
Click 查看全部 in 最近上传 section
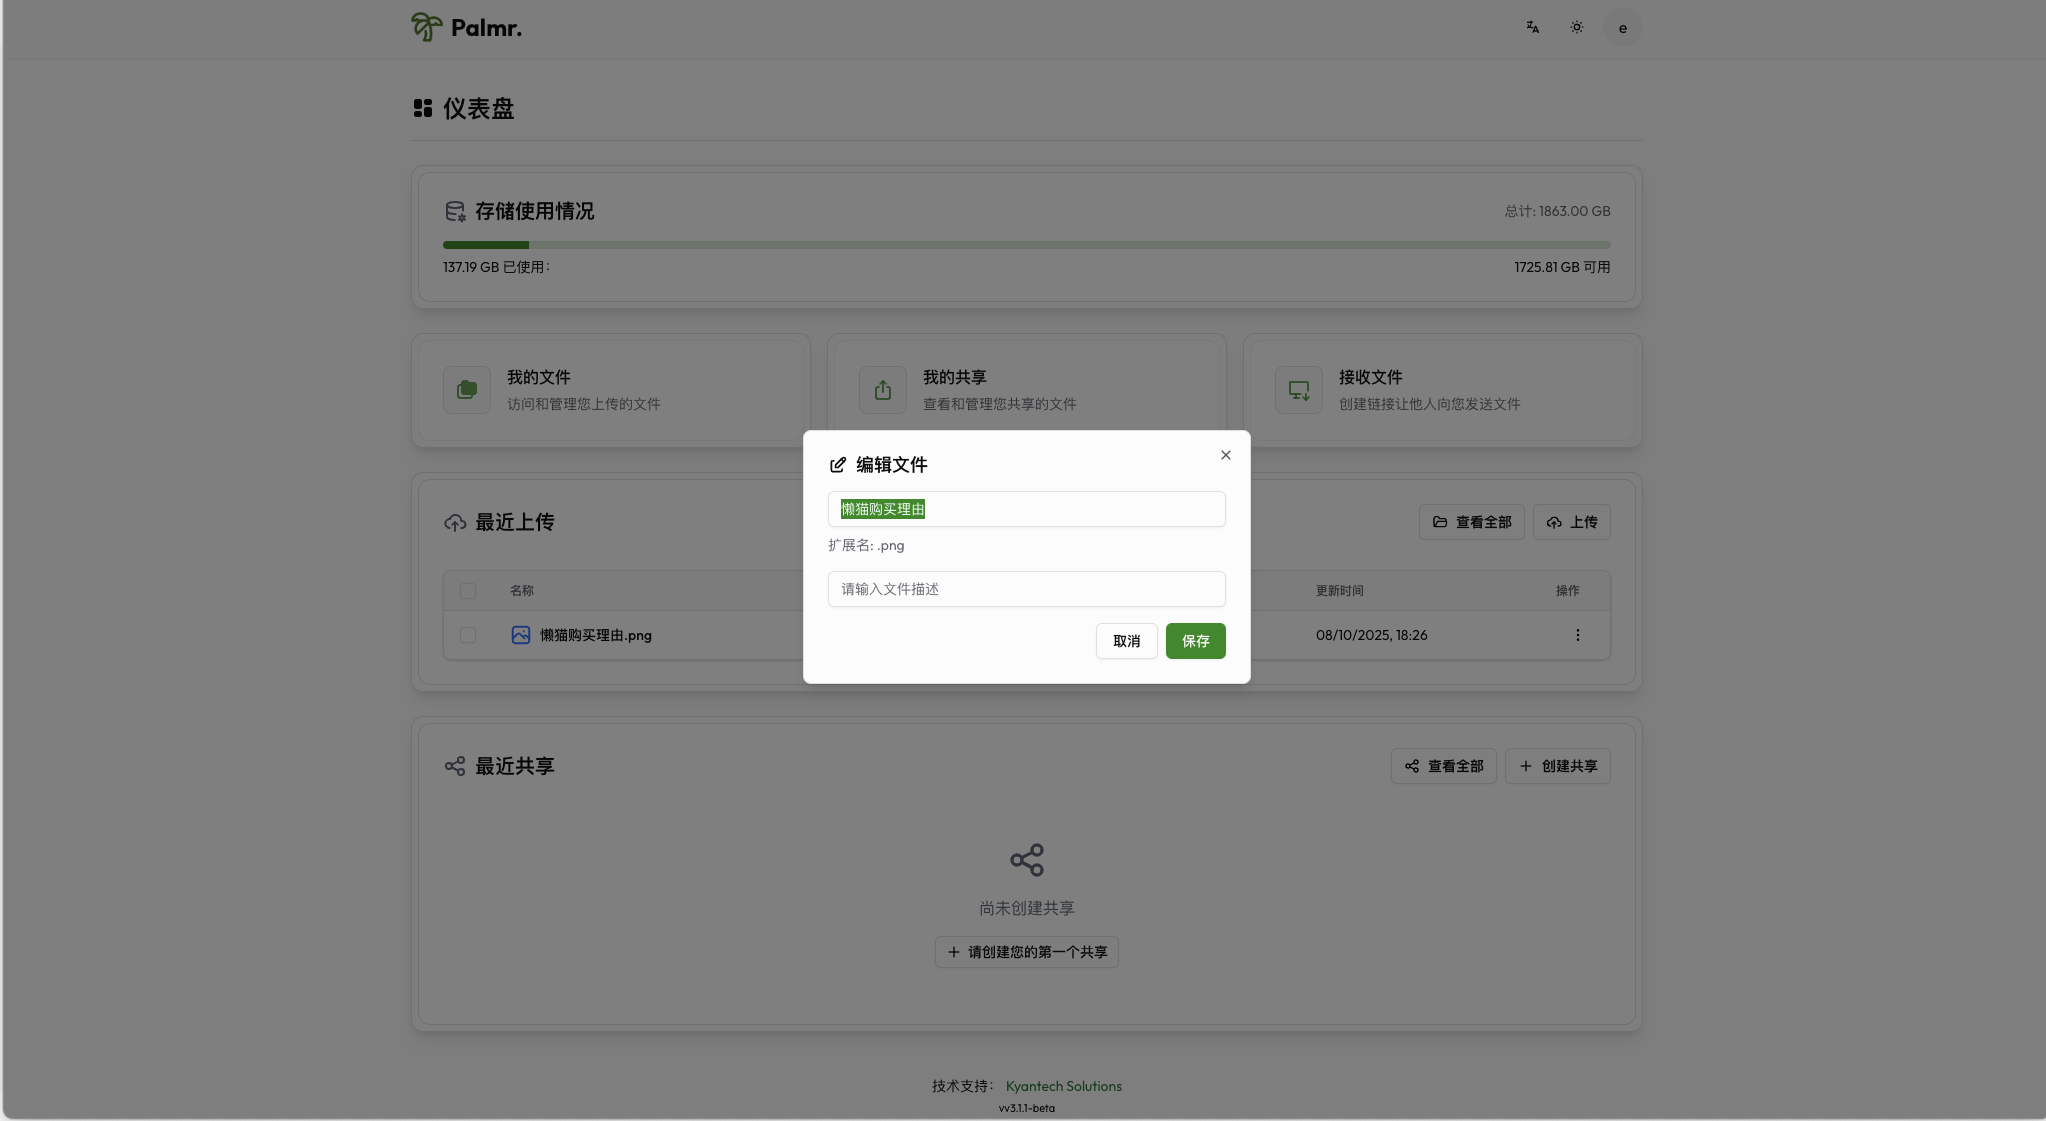1472,522
